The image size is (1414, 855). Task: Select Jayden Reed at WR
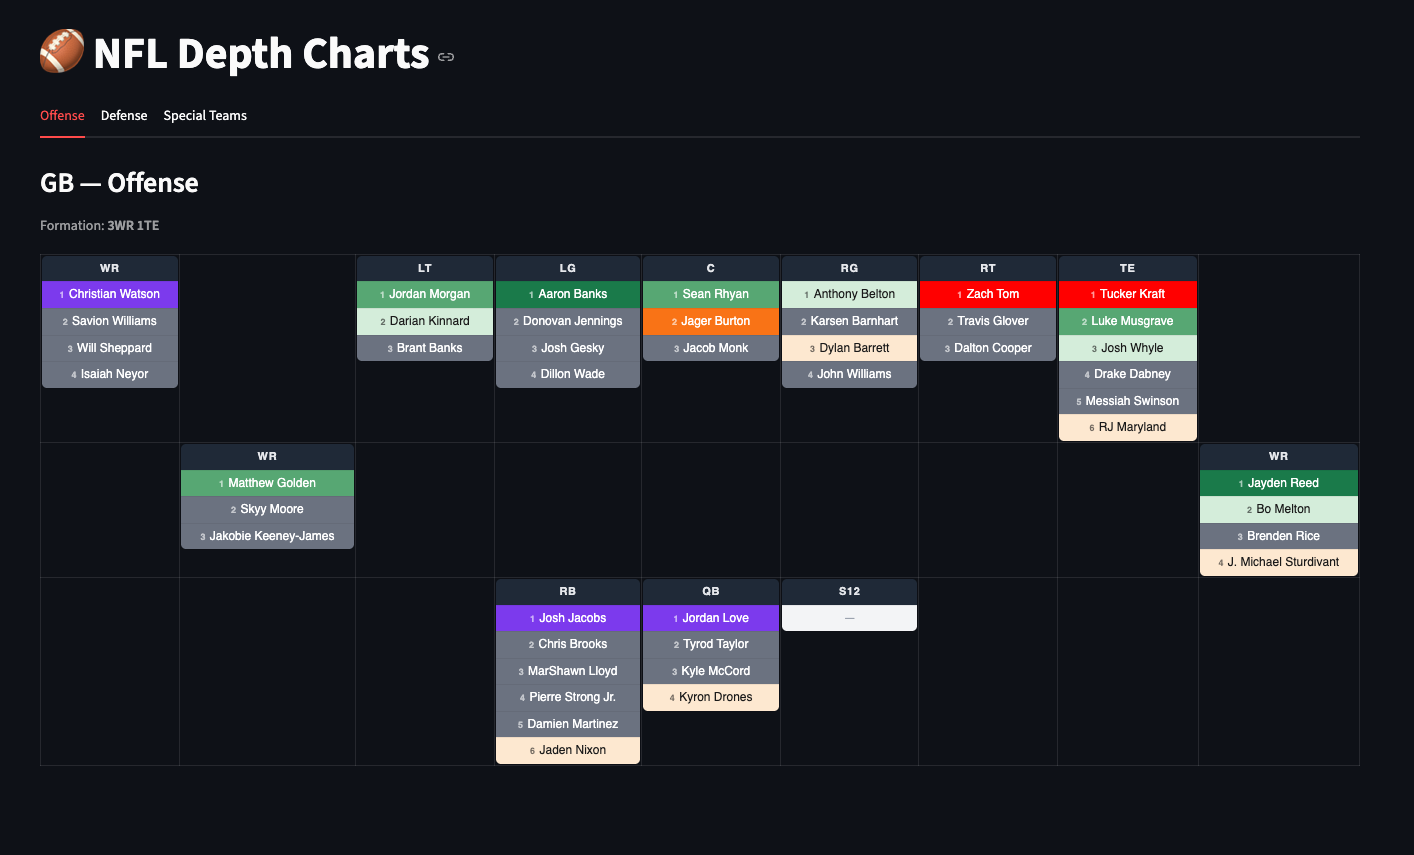tap(1279, 483)
